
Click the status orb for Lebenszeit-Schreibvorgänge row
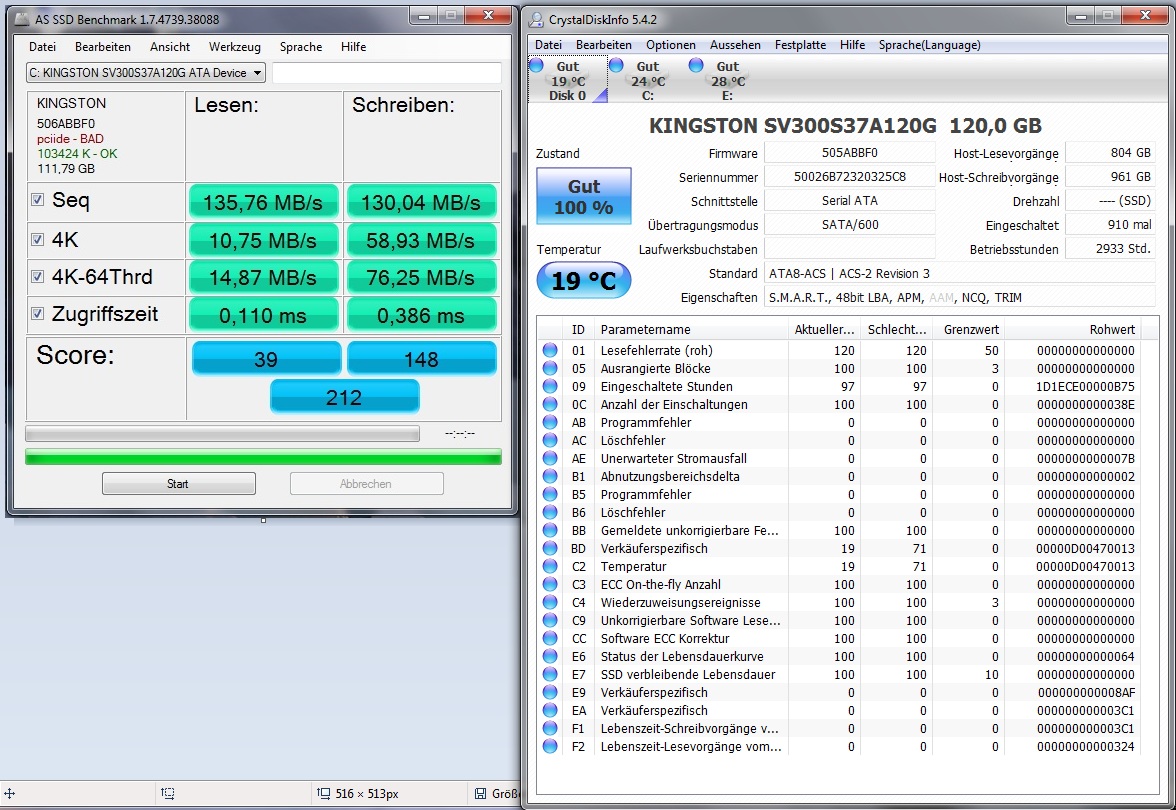pyautogui.click(x=550, y=728)
